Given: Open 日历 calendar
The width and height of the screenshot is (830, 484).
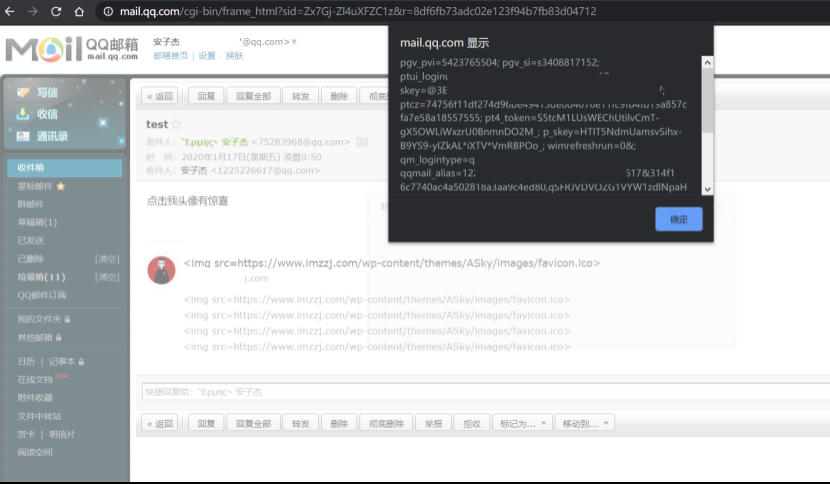Looking at the screenshot, I should (x=26, y=362).
